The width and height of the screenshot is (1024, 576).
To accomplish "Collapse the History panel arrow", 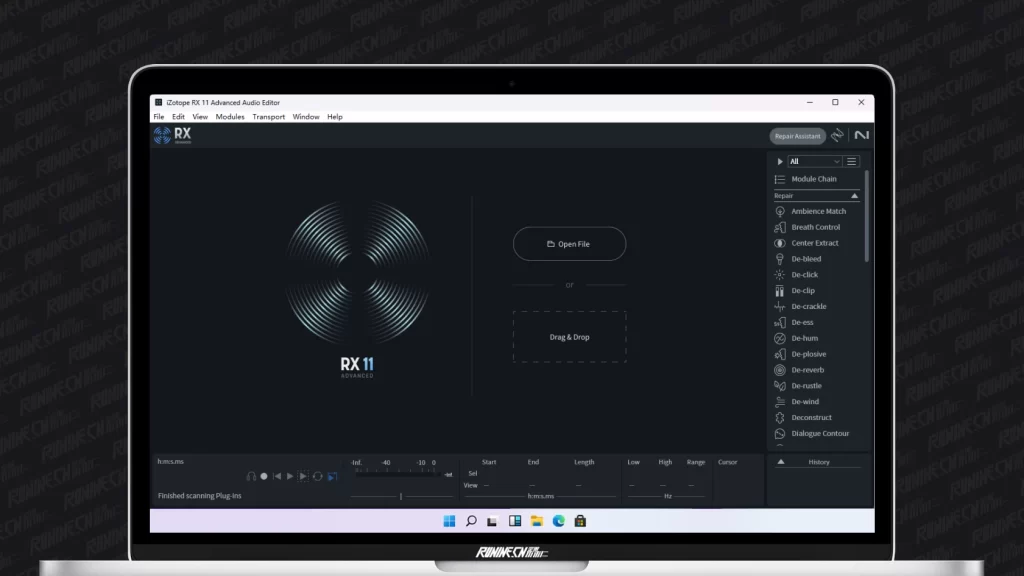I will coord(781,462).
